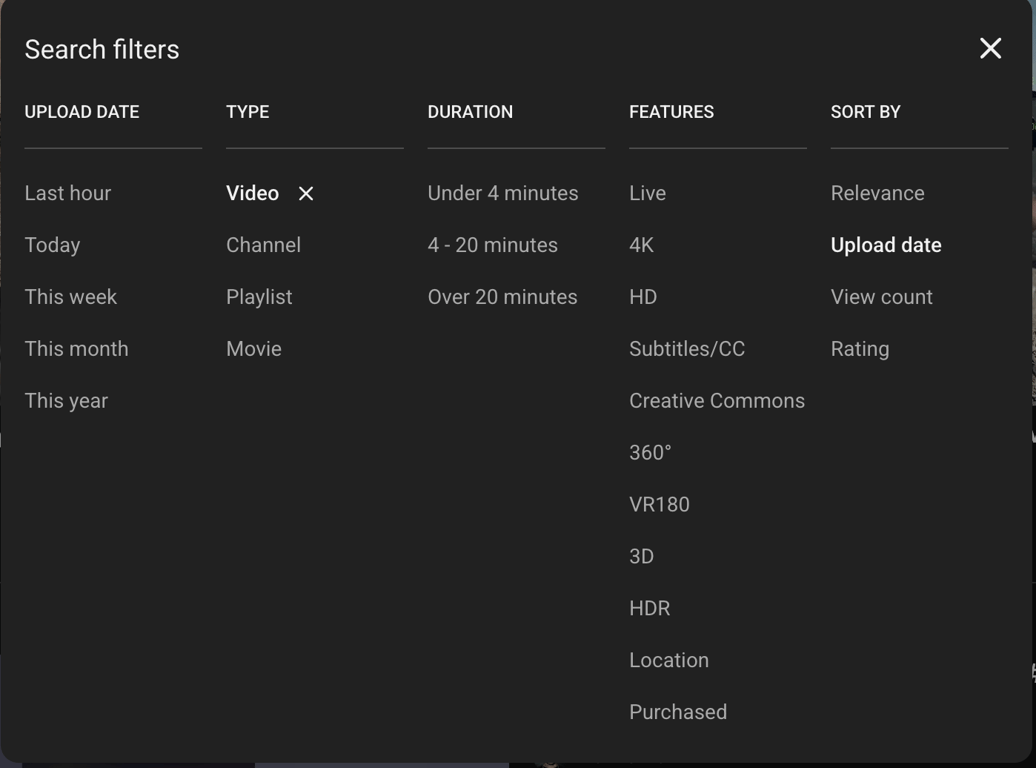
Task: Pick Over 20 minutes duration
Action: [502, 297]
